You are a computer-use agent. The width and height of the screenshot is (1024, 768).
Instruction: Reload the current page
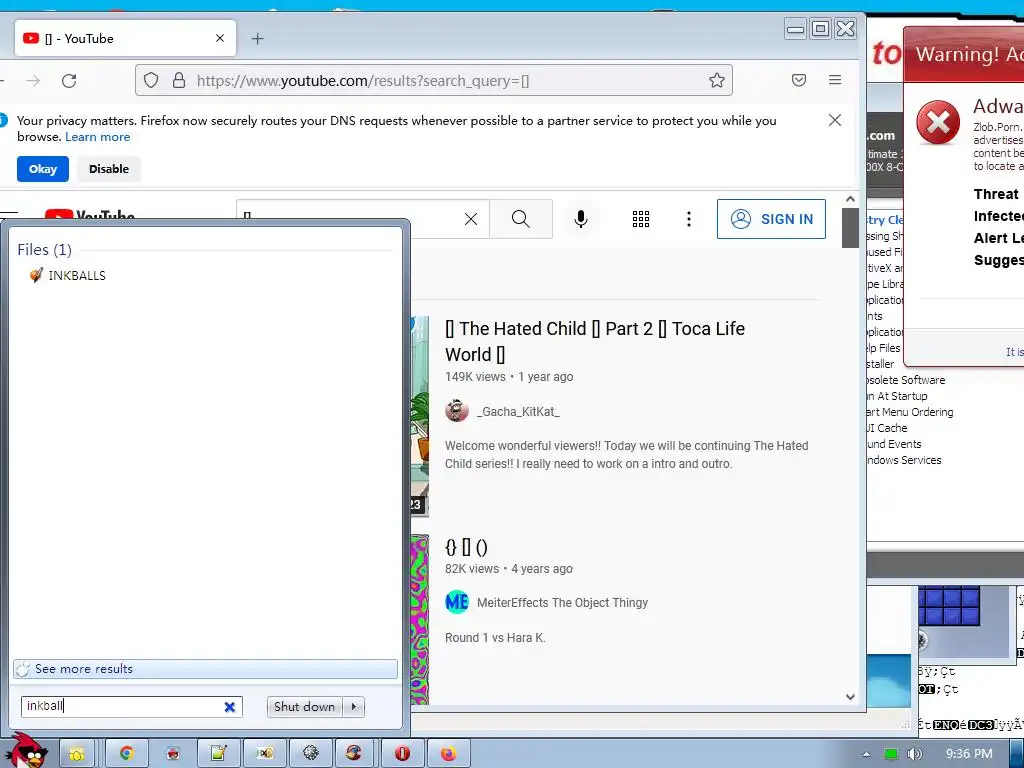69,80
